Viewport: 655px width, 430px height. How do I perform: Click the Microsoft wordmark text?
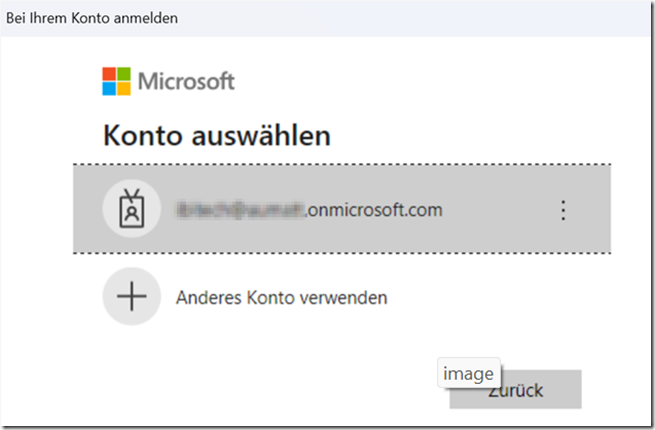186,81
